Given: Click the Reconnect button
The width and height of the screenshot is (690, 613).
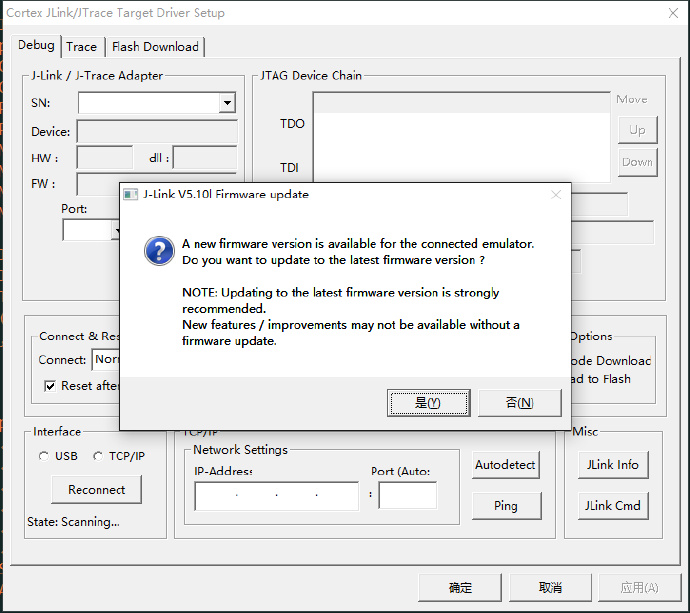Looking at the screenshot, I should click(96, 489).
